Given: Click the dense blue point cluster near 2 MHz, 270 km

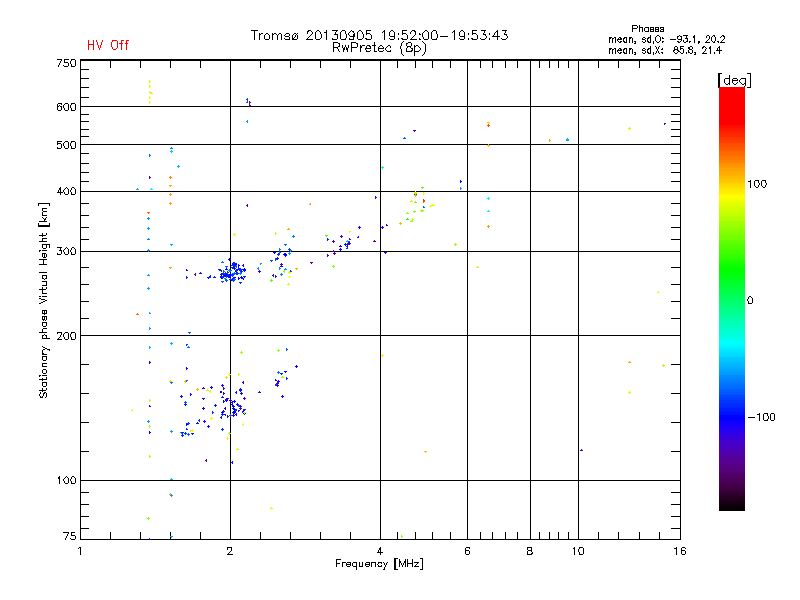Looking at the screenshot, I should click(x=232, y=272).
